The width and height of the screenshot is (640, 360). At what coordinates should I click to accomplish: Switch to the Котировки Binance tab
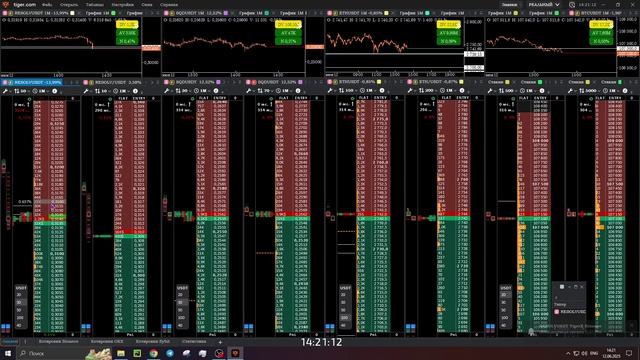(x=58, y=342)
